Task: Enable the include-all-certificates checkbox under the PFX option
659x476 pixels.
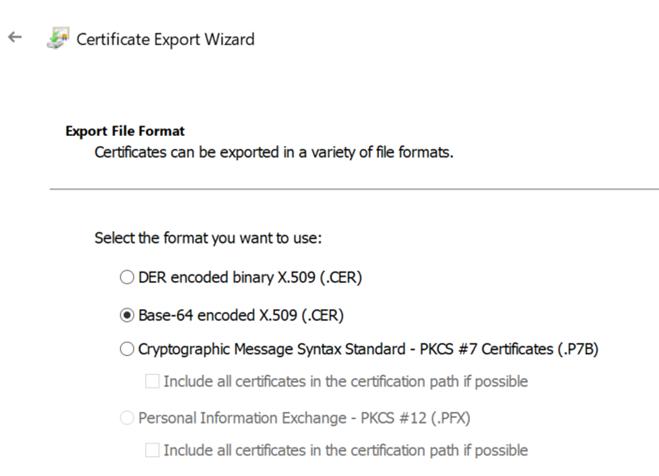Action: click(x=151, y=450)
